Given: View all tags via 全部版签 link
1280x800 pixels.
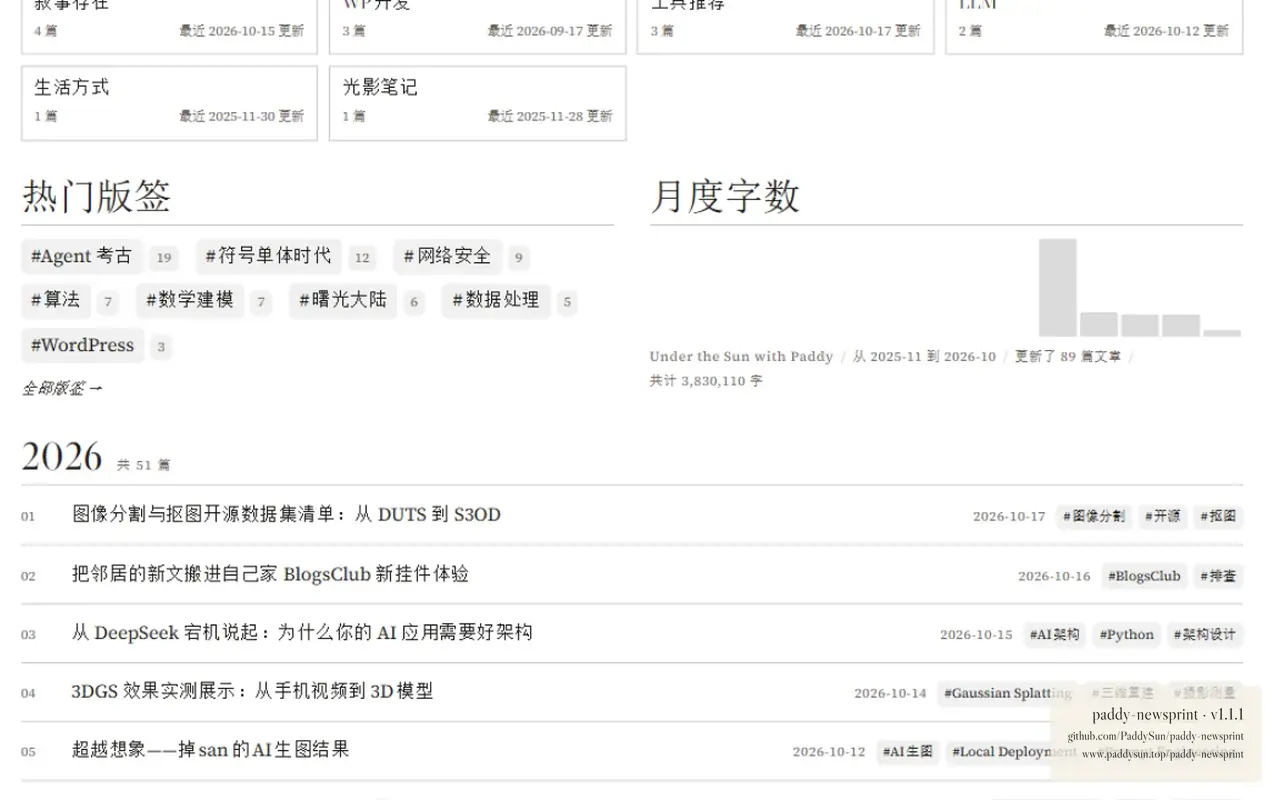Looking at the screenshot, I should pos(62,388).
